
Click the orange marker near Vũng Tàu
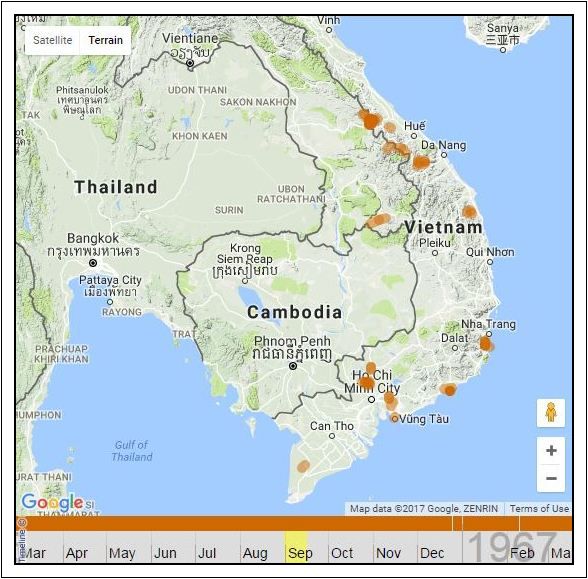(x=394, y=417)
